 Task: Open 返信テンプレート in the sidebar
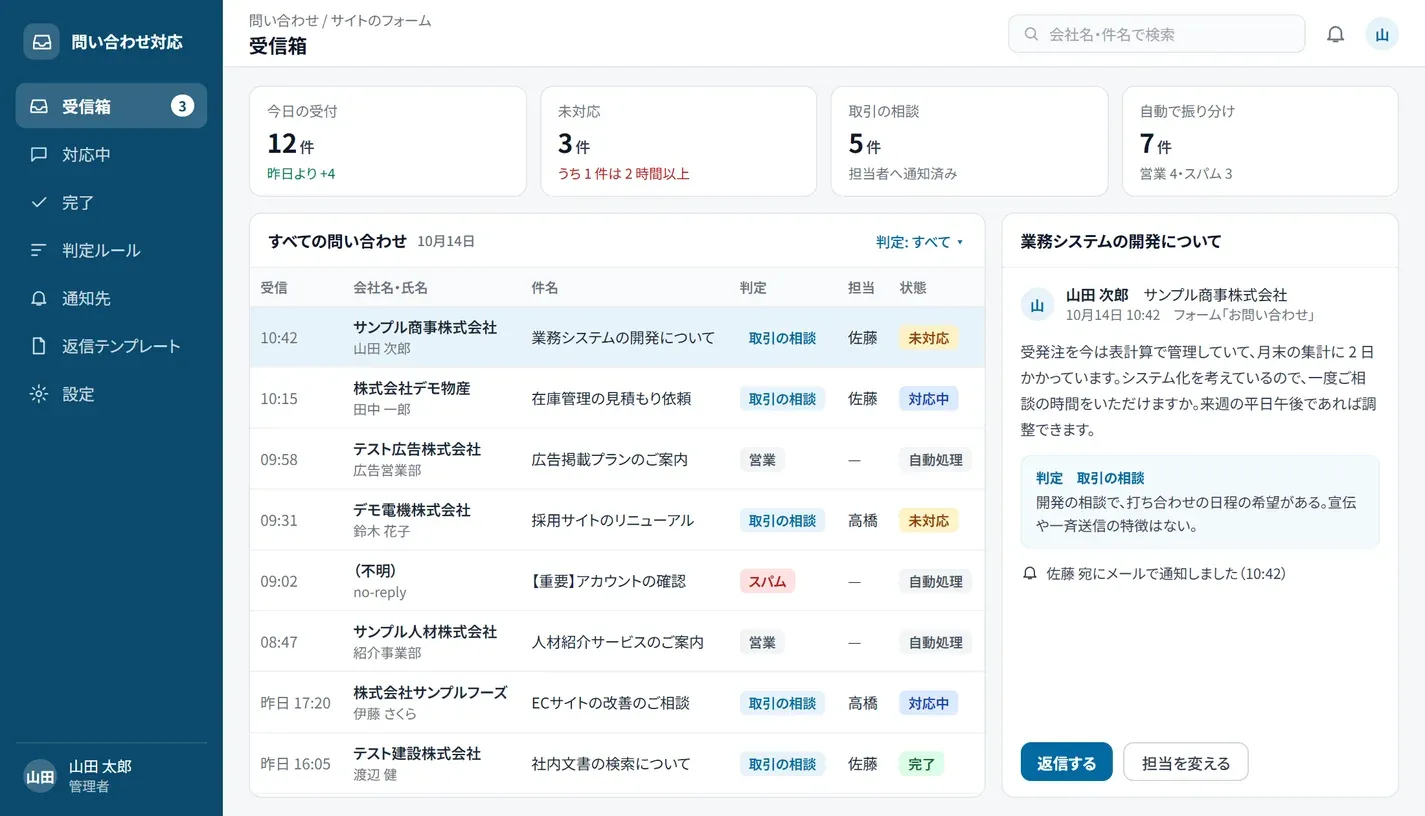pos(111,346)
